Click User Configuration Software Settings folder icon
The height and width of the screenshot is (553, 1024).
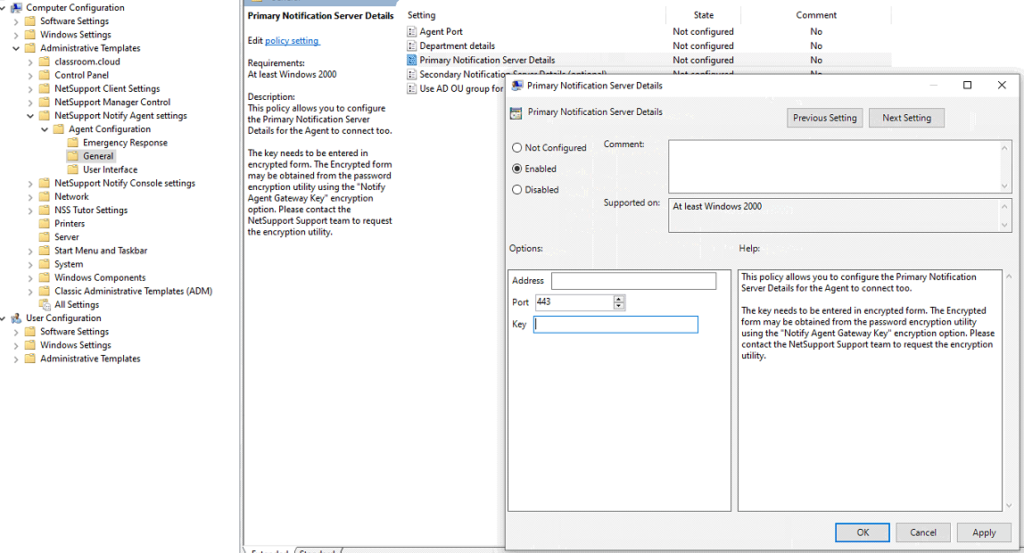(30, 332)
